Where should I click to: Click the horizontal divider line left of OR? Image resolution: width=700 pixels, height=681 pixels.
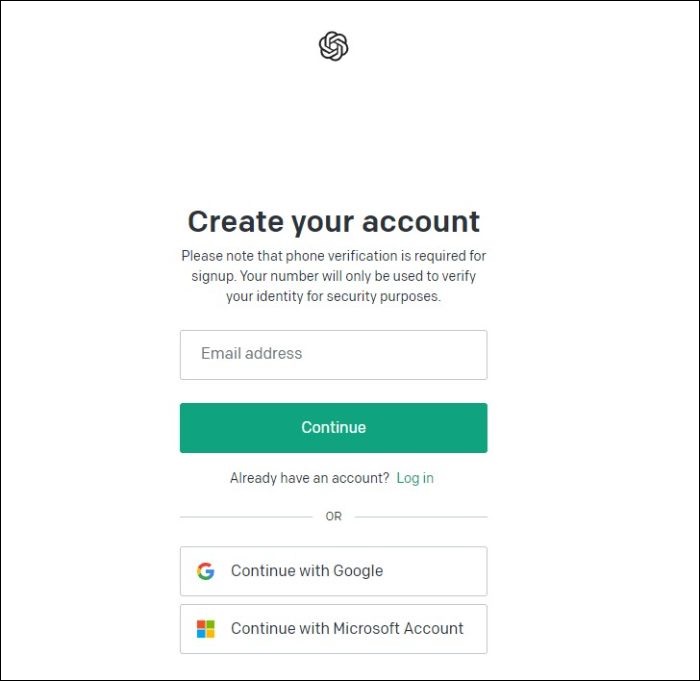point(246,517)
